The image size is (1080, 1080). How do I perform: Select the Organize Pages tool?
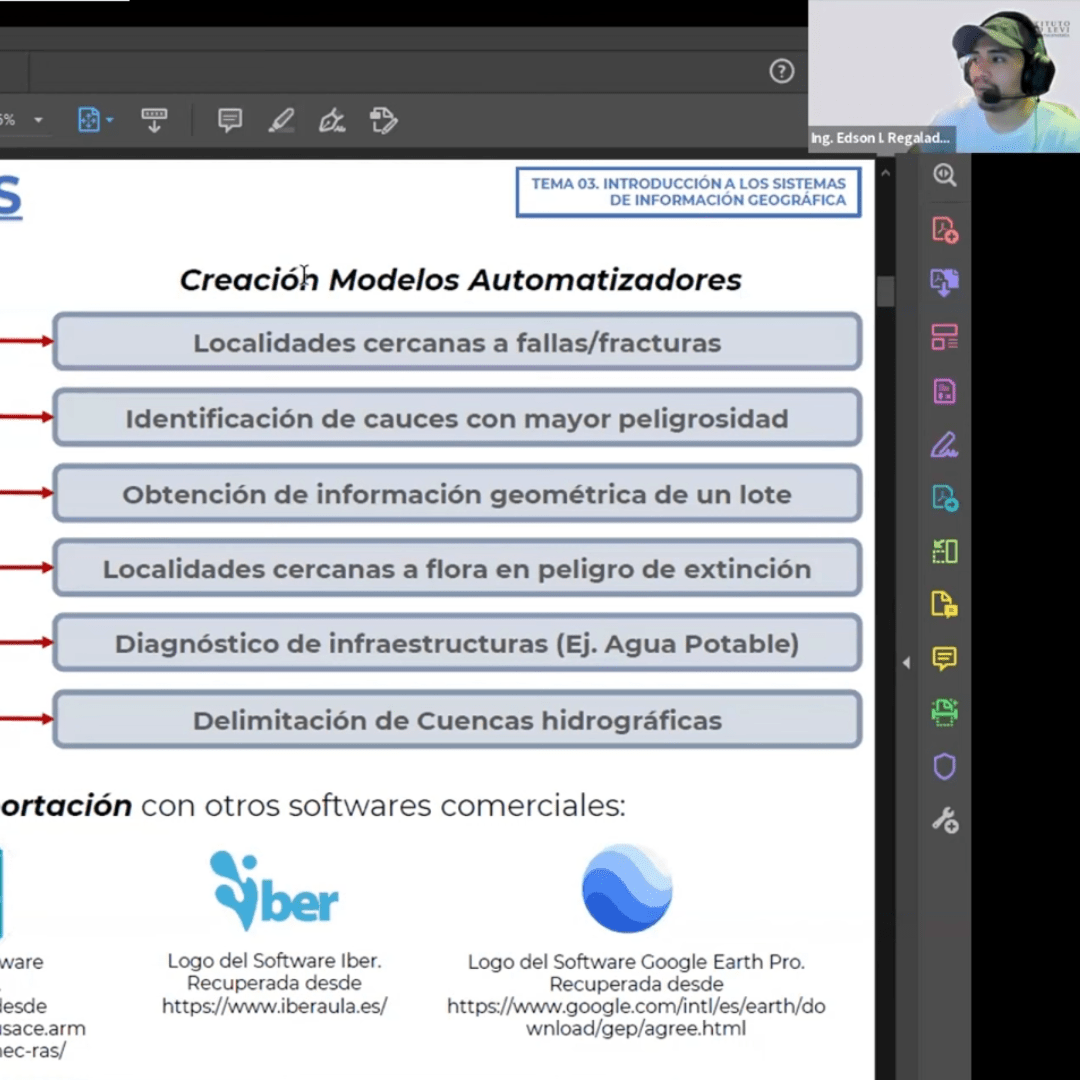pyautogui.click(x=945, y=337)
